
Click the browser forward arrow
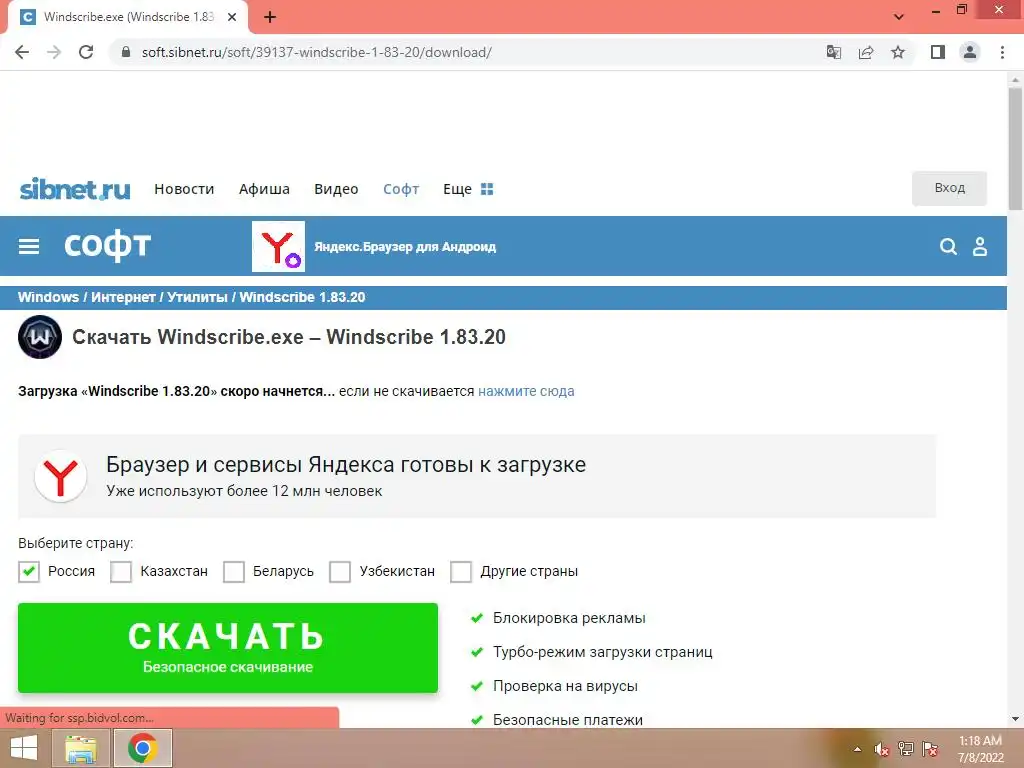pyautogui.click(x=54, y=52)
